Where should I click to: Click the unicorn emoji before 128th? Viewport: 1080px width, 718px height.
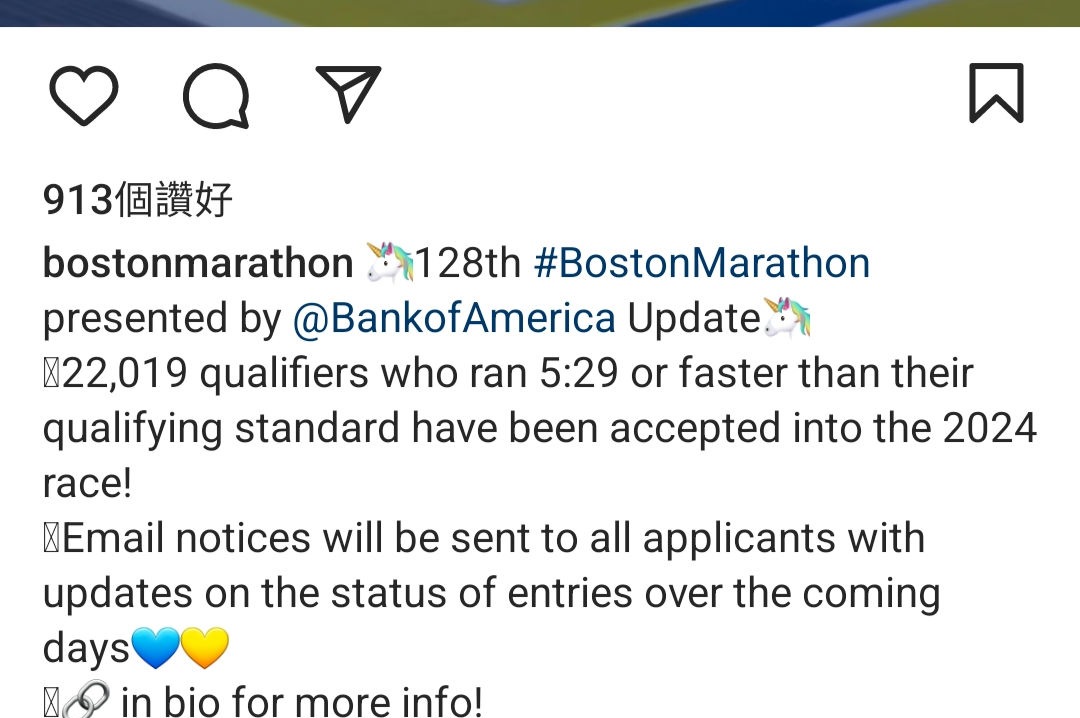(x=389, y=262)
